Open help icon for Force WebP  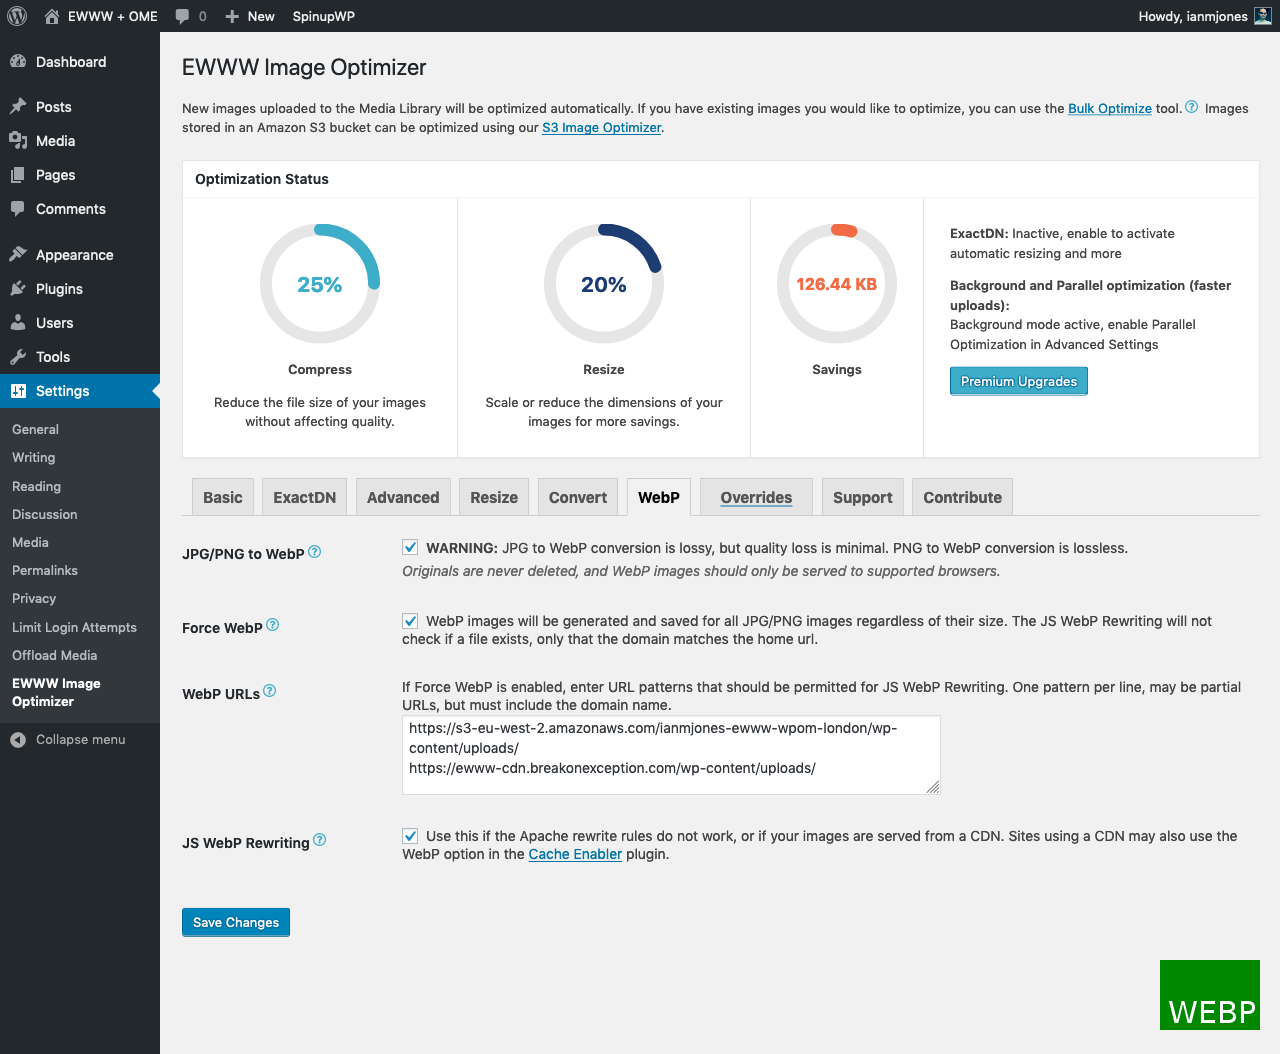tap(273, 625)
